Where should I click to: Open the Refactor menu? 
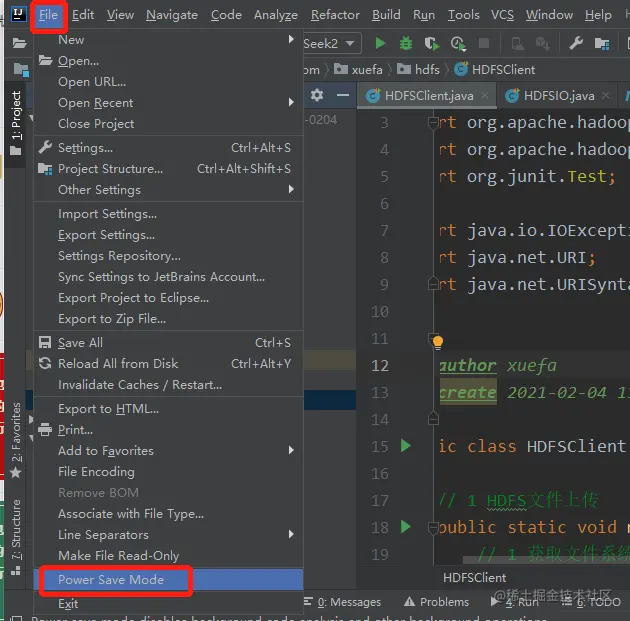335,15
